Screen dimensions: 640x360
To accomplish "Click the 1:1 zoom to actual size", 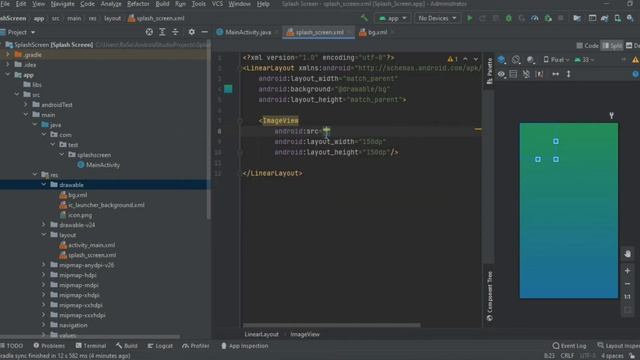I will point(628,297).
